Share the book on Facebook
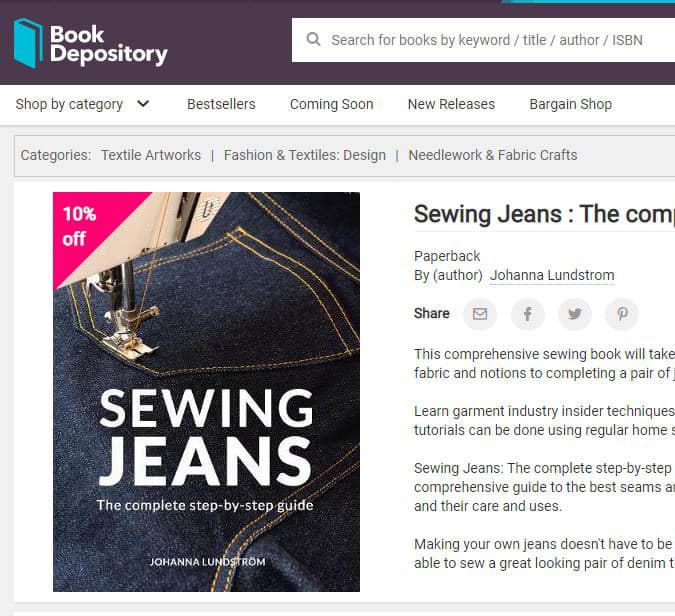 pyautogui.click(x=527, y=314)
